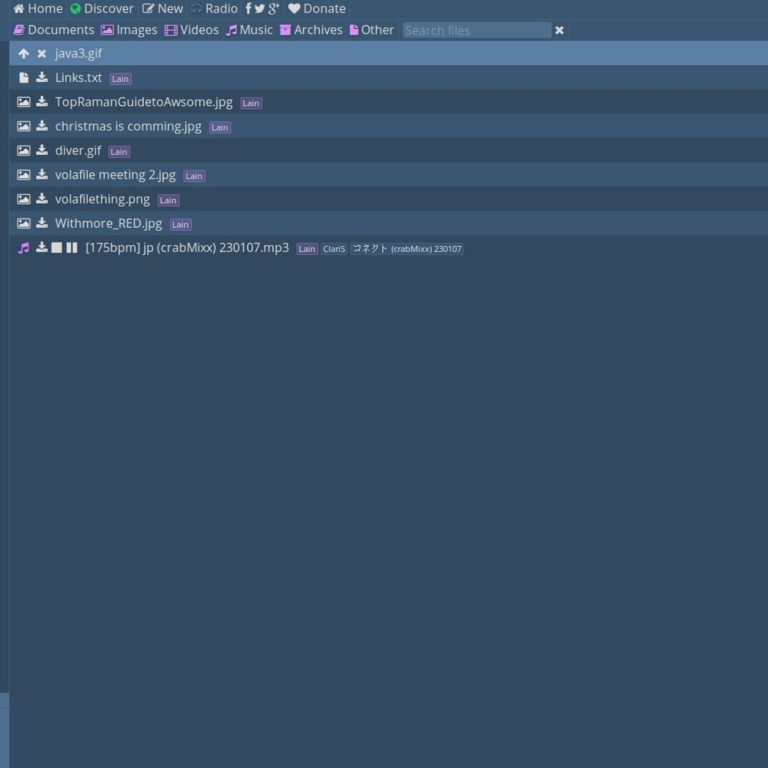This screenshot has height=768, width=768.
Task: Download Withmore_RED.jpg using its download icon
Action: coord(42,224)
